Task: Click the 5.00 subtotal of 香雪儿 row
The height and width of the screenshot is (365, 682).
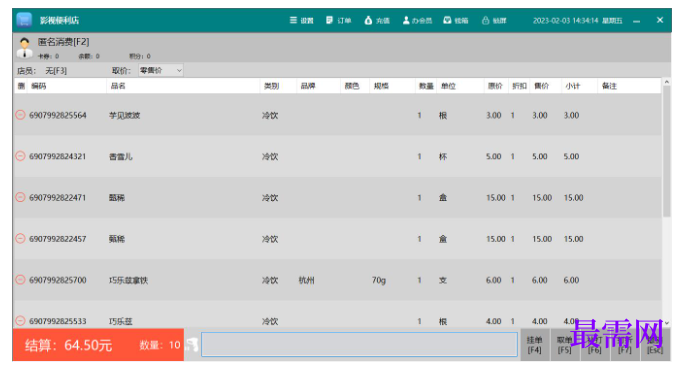Action: 572,156
